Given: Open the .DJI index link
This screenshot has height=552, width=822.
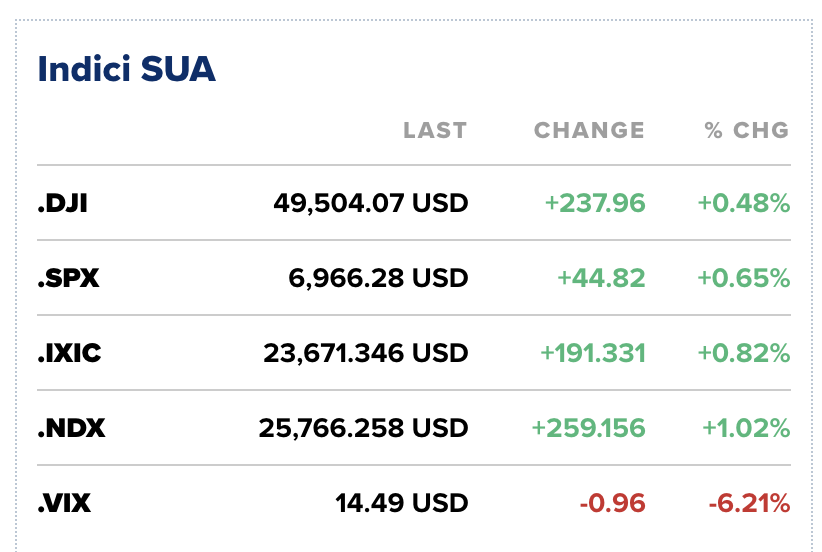Looking at the screenshot, I should pyautogui.click(x=63, y=204).
